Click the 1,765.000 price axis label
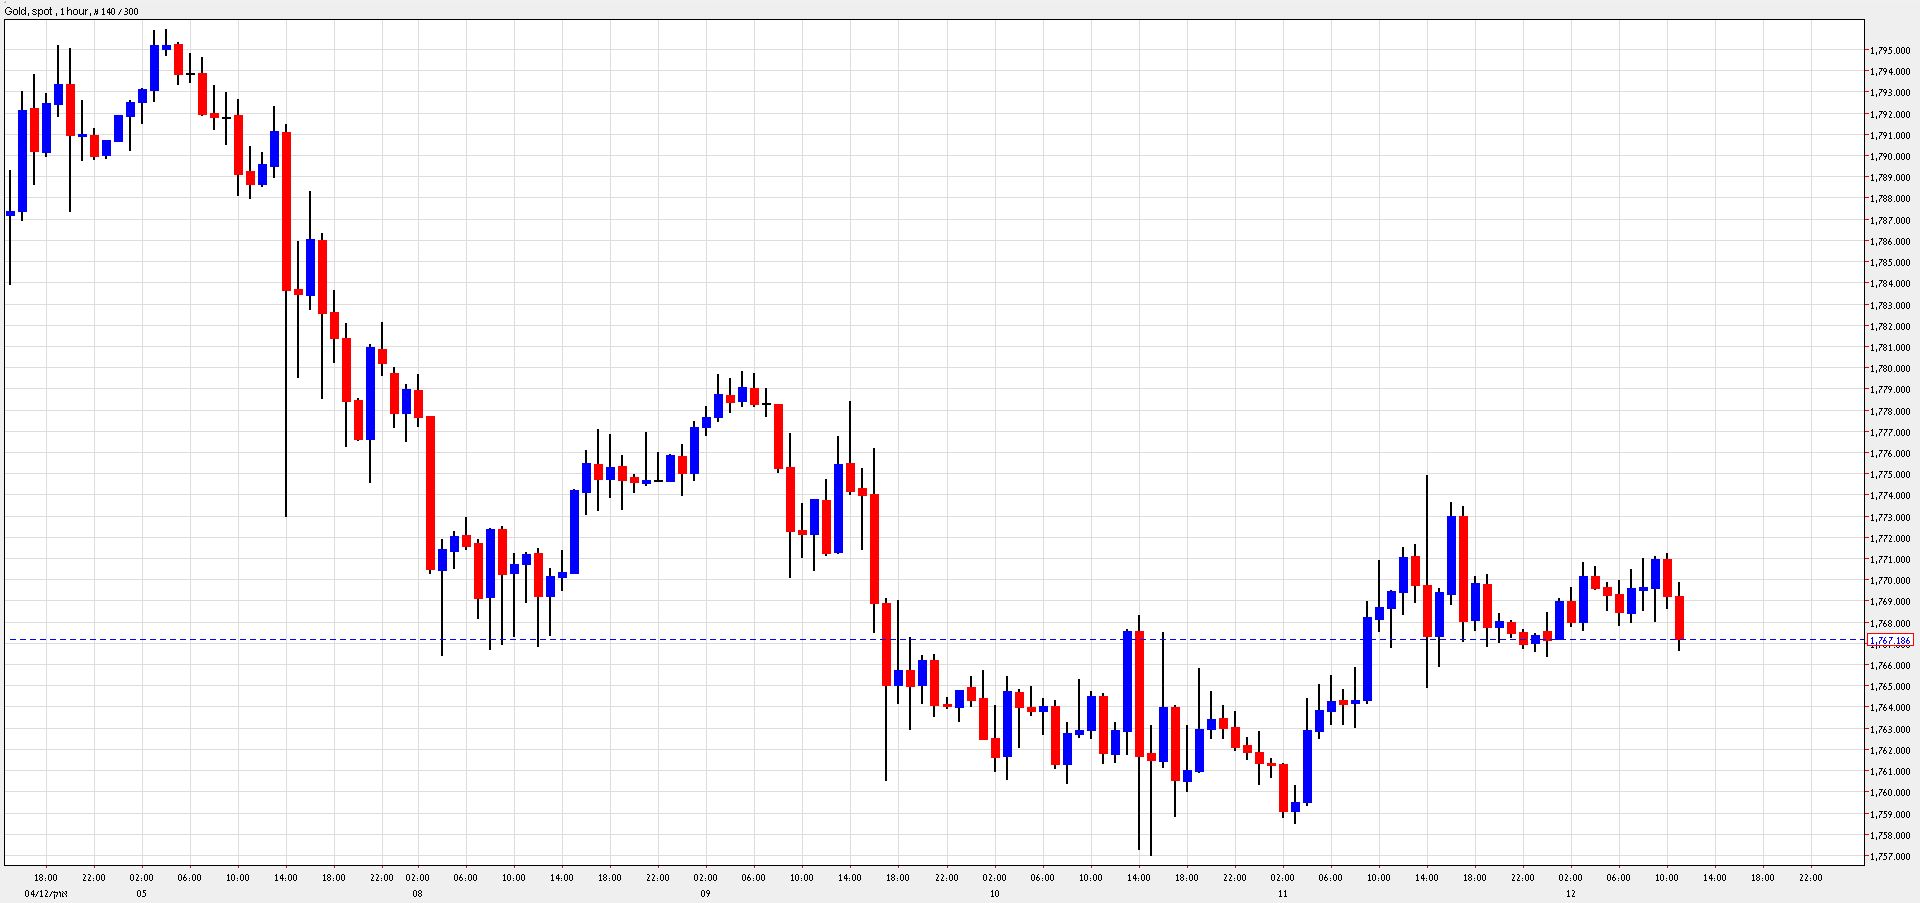This screenshot has height=903, width=1920. coord(1890,687)
